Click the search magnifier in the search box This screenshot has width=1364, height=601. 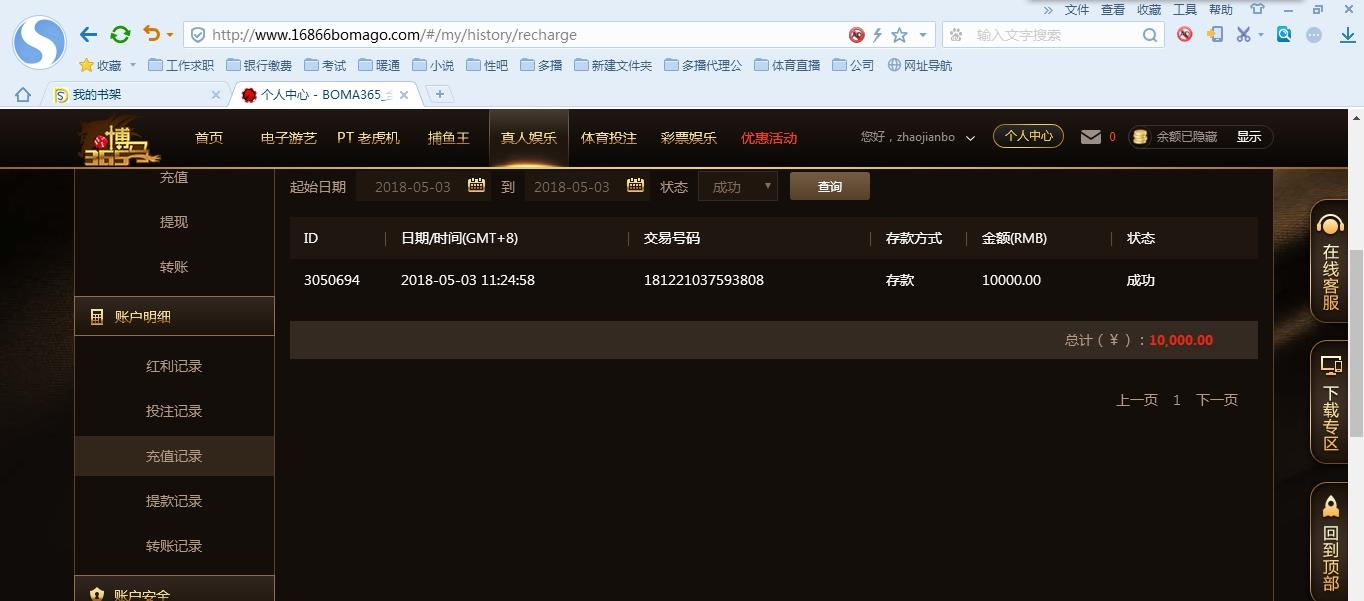coord(1150,35)
